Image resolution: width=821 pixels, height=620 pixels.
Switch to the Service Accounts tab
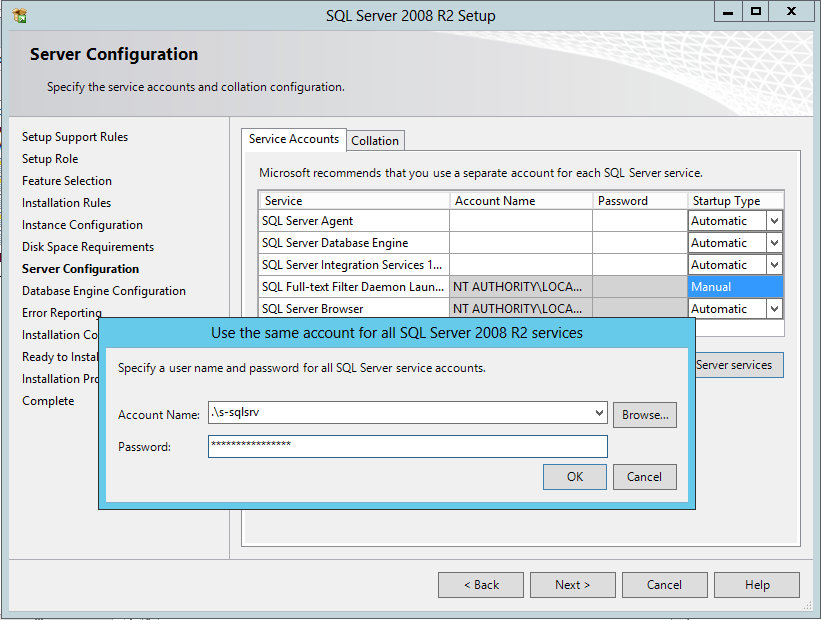[x=294, y=139]
